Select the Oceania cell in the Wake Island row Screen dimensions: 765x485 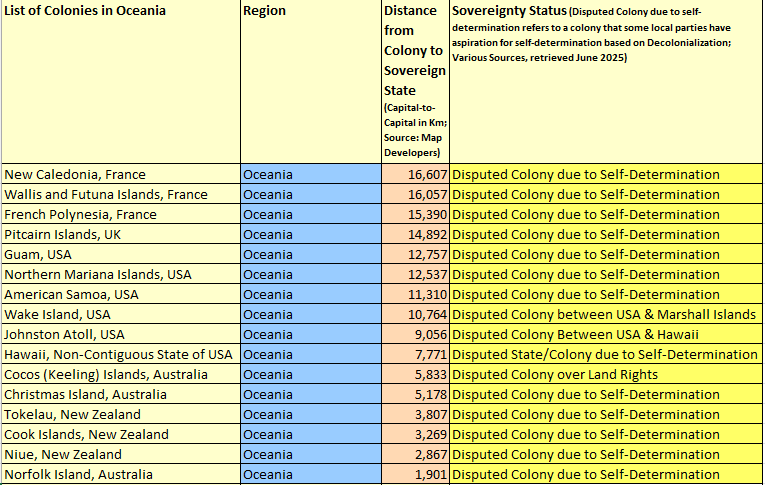click(311, 314)
